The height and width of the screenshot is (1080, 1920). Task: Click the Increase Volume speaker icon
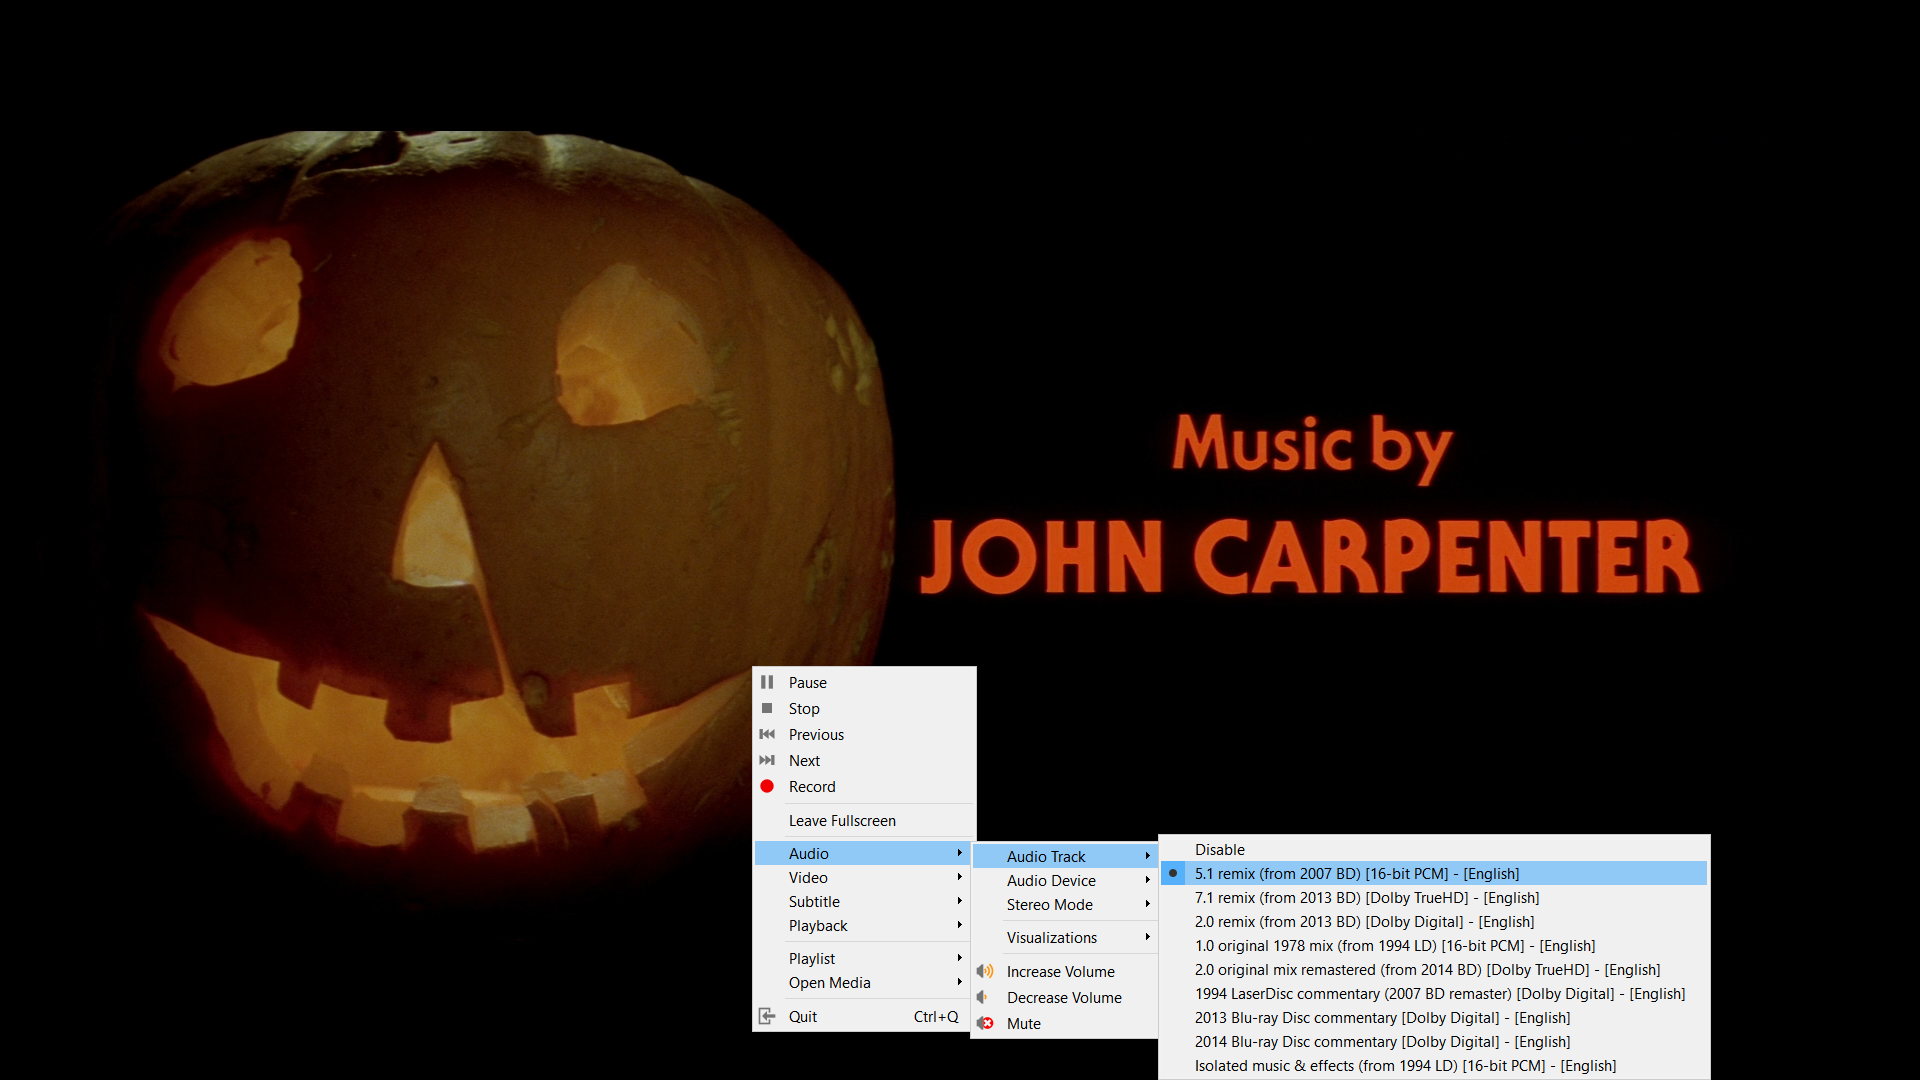pyautogui.click(x=985, y=971)
